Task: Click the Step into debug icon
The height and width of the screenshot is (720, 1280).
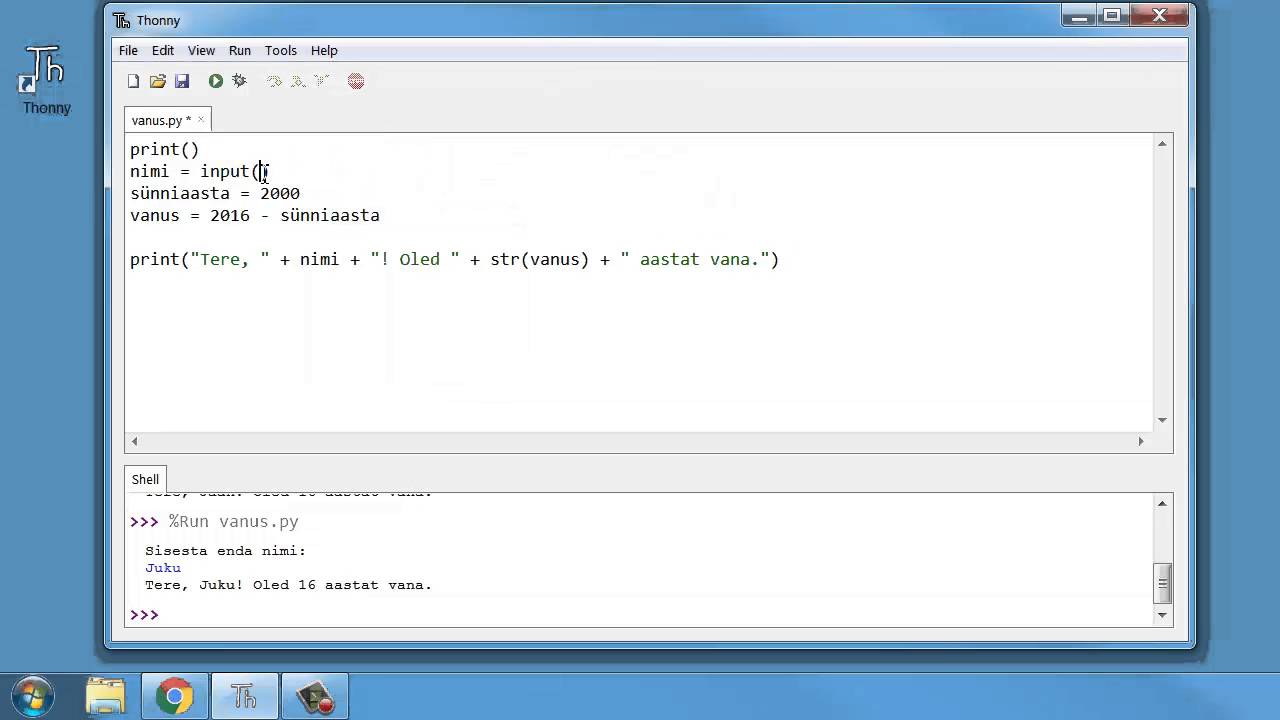Action: coord(298,81)
